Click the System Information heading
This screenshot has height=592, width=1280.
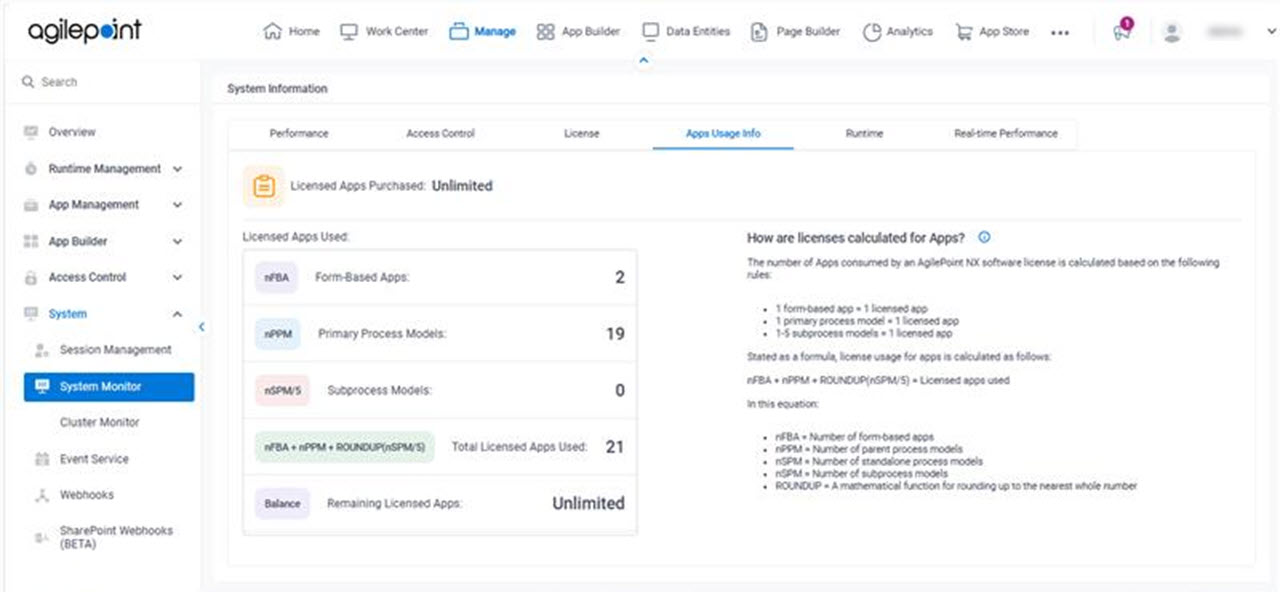coord(277,89)
